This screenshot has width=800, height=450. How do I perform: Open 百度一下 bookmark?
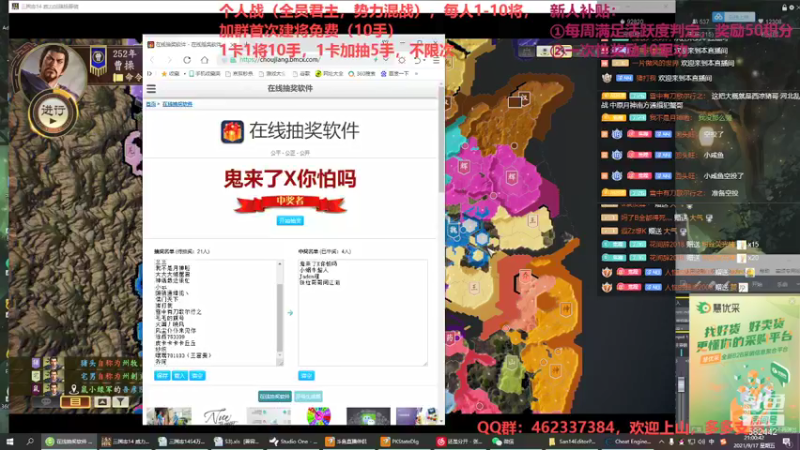395,74
